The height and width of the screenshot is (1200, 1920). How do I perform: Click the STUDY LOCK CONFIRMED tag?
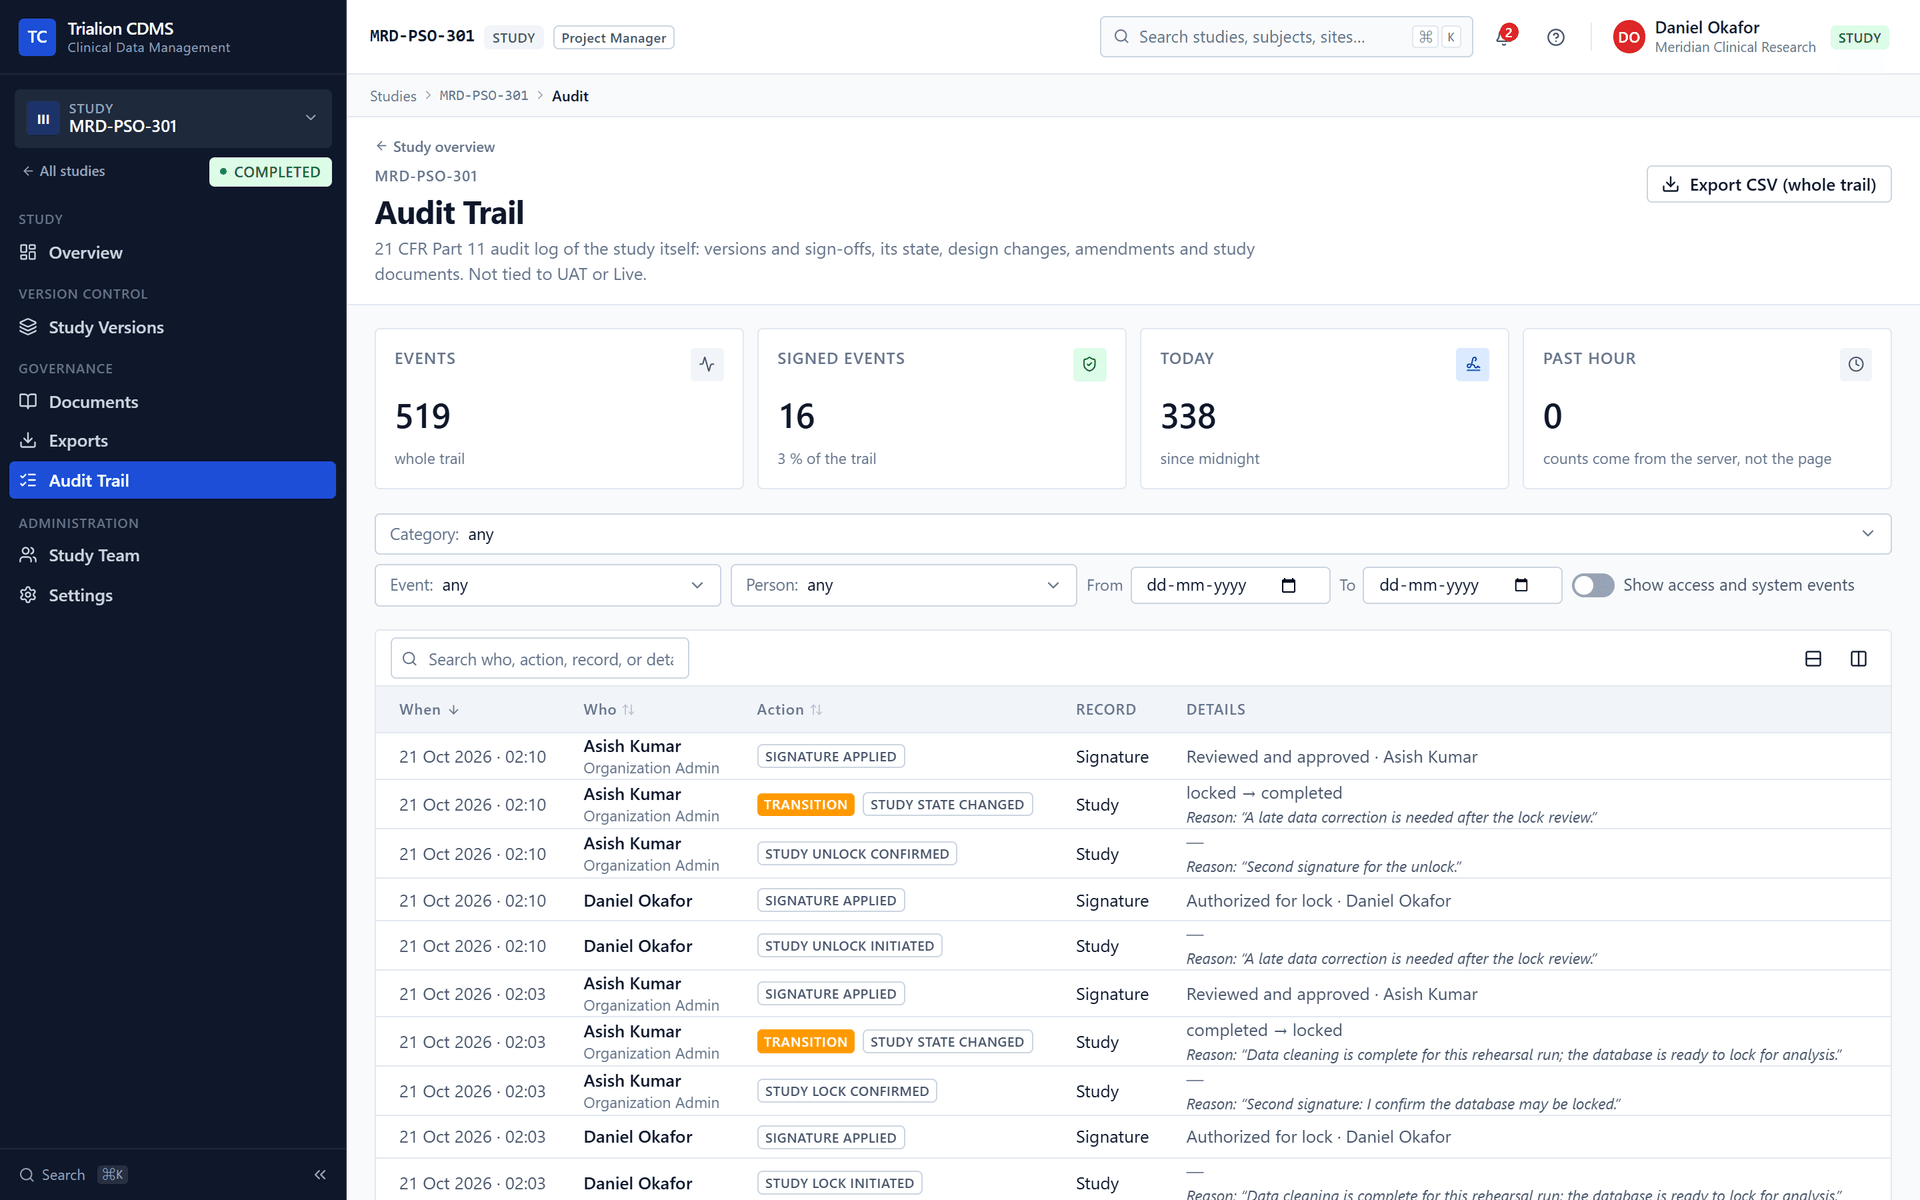click(x=847, y=1091)
